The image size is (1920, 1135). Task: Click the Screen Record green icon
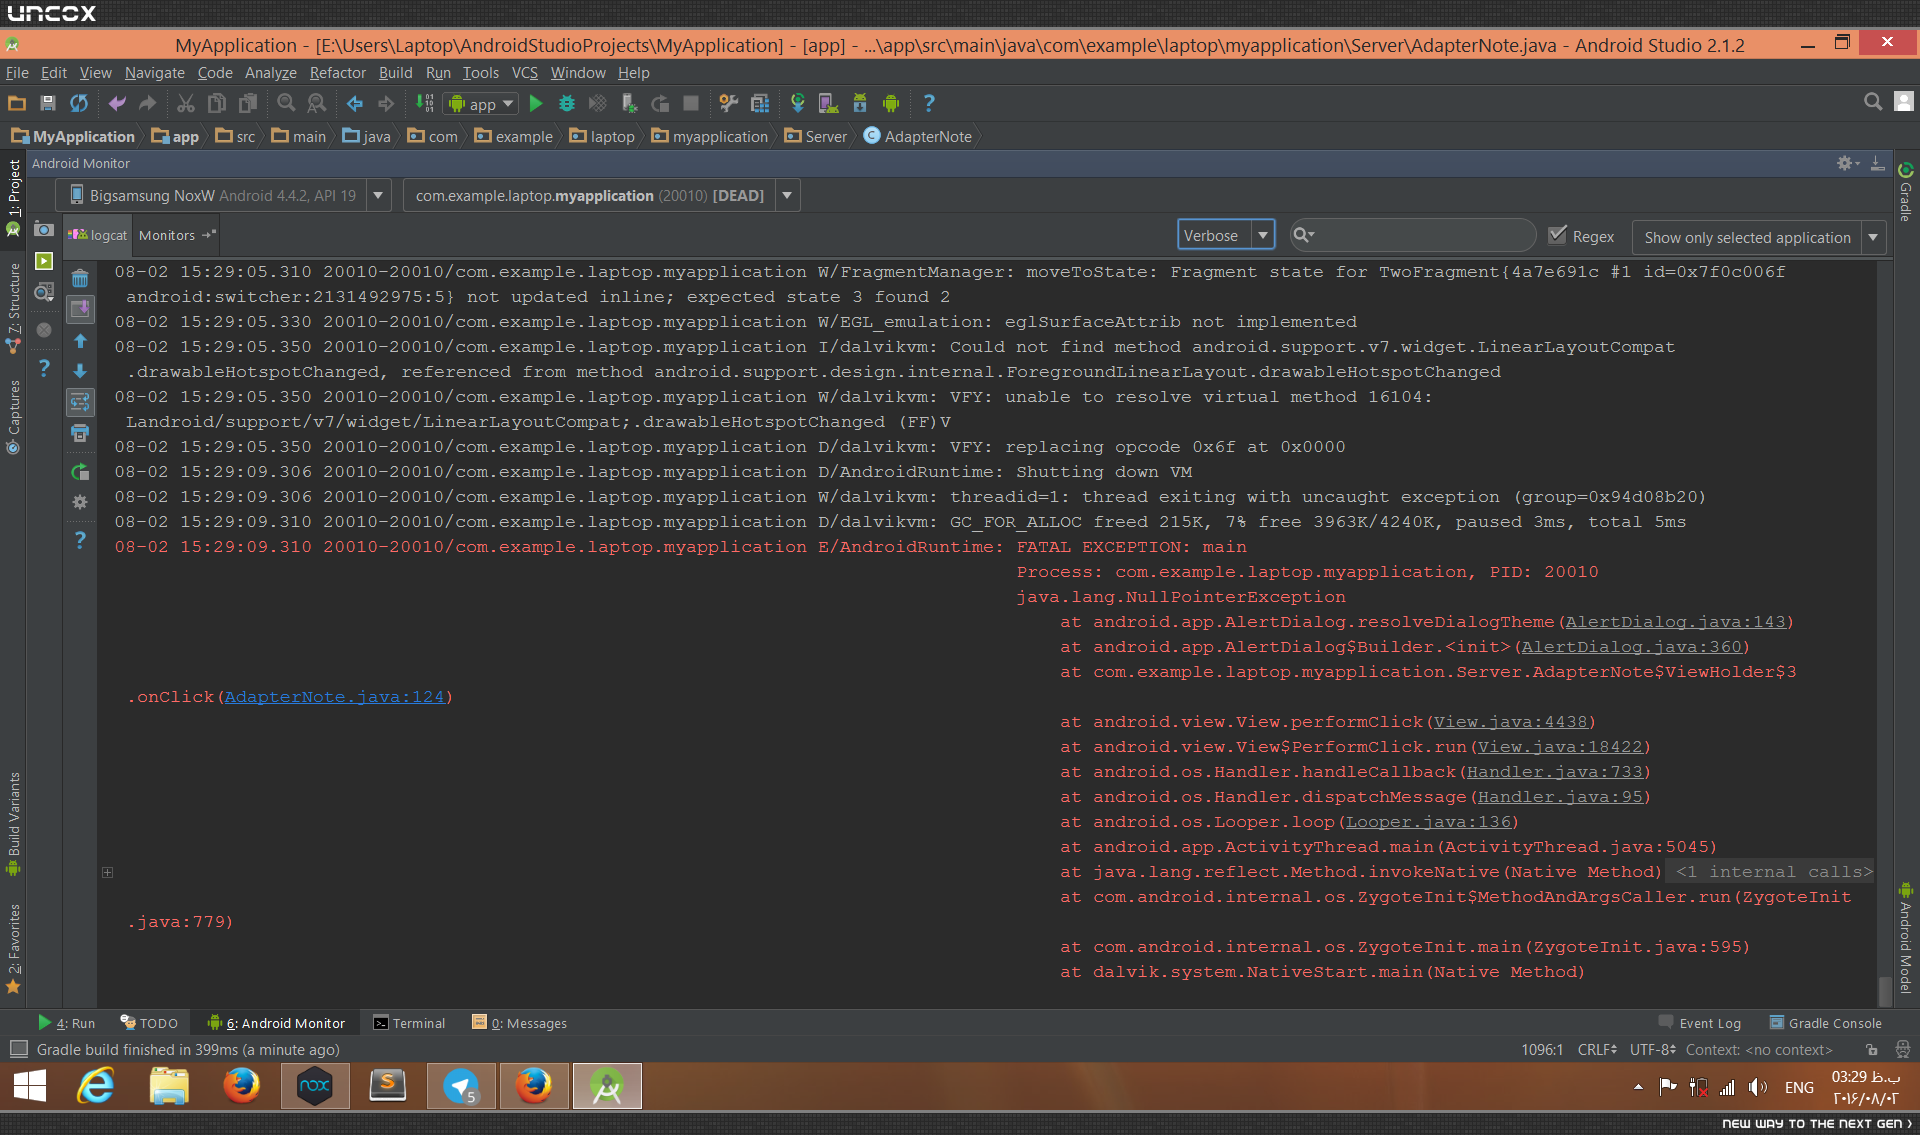pos(44,261)
